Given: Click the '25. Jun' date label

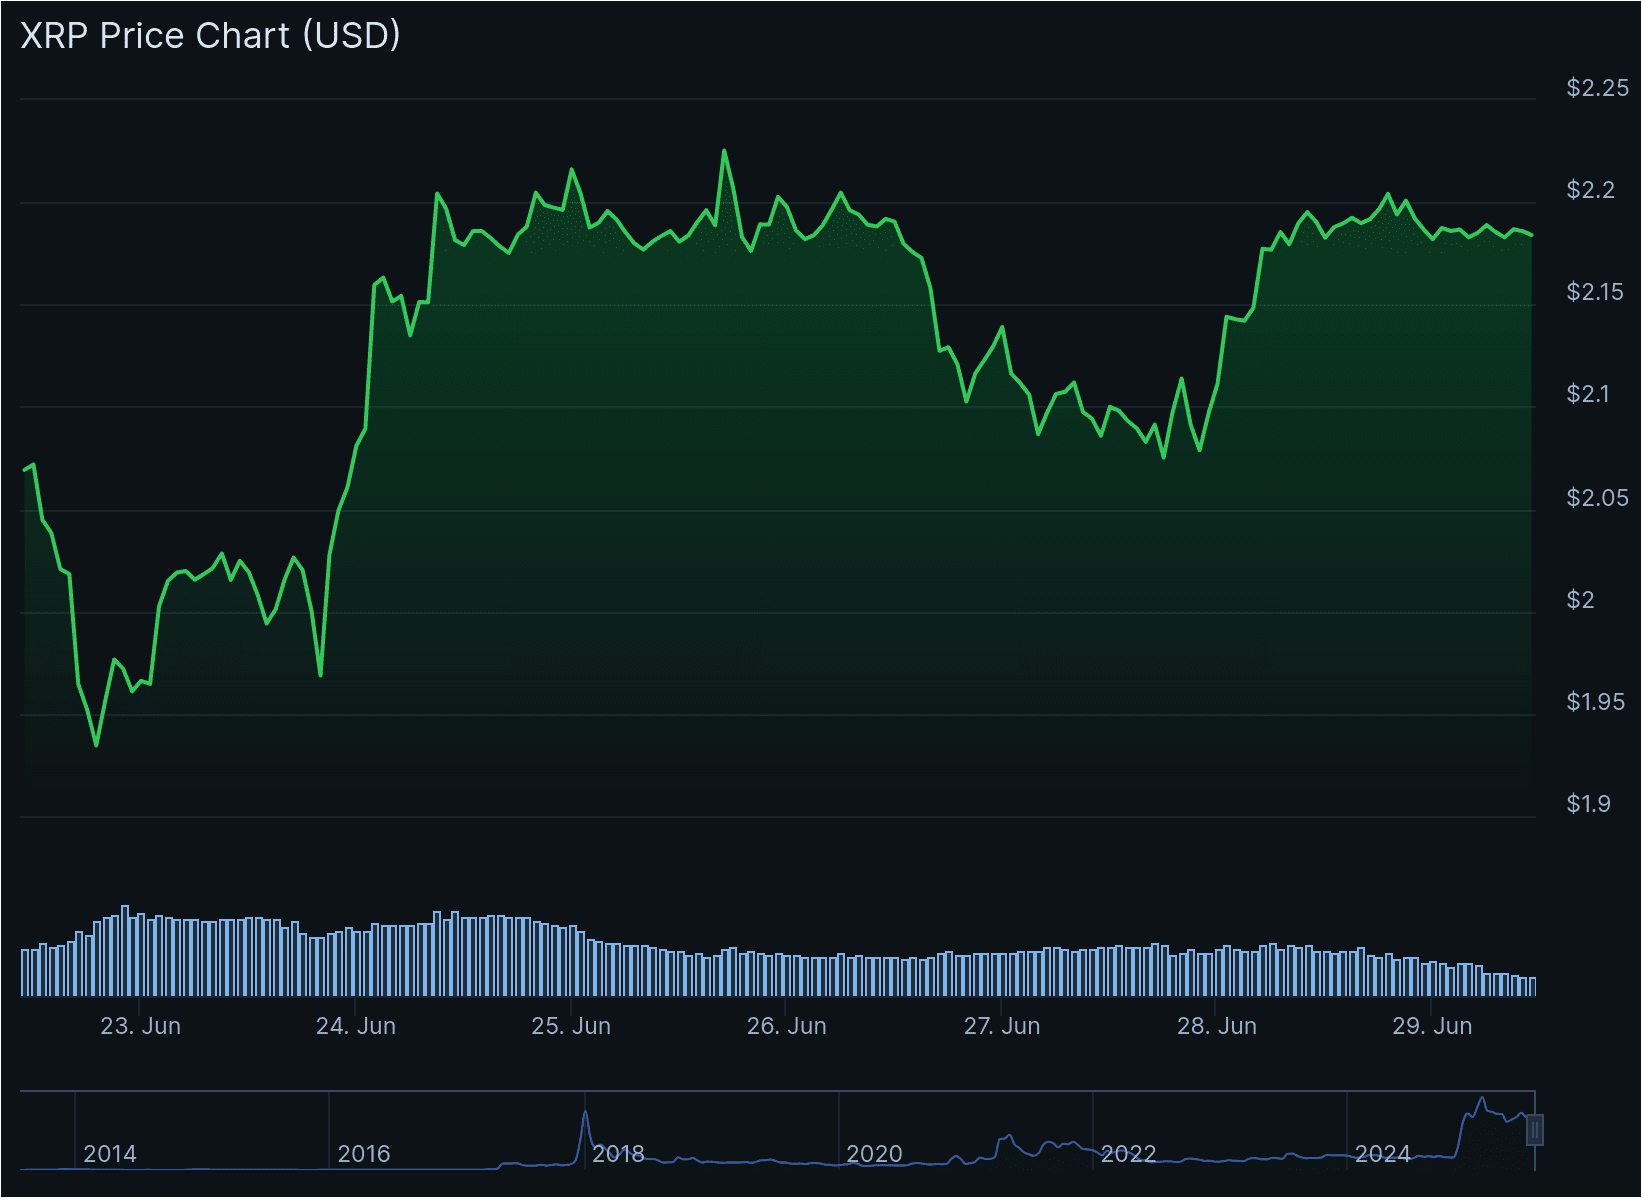Looking at the screenshot, I should 571,1026.
